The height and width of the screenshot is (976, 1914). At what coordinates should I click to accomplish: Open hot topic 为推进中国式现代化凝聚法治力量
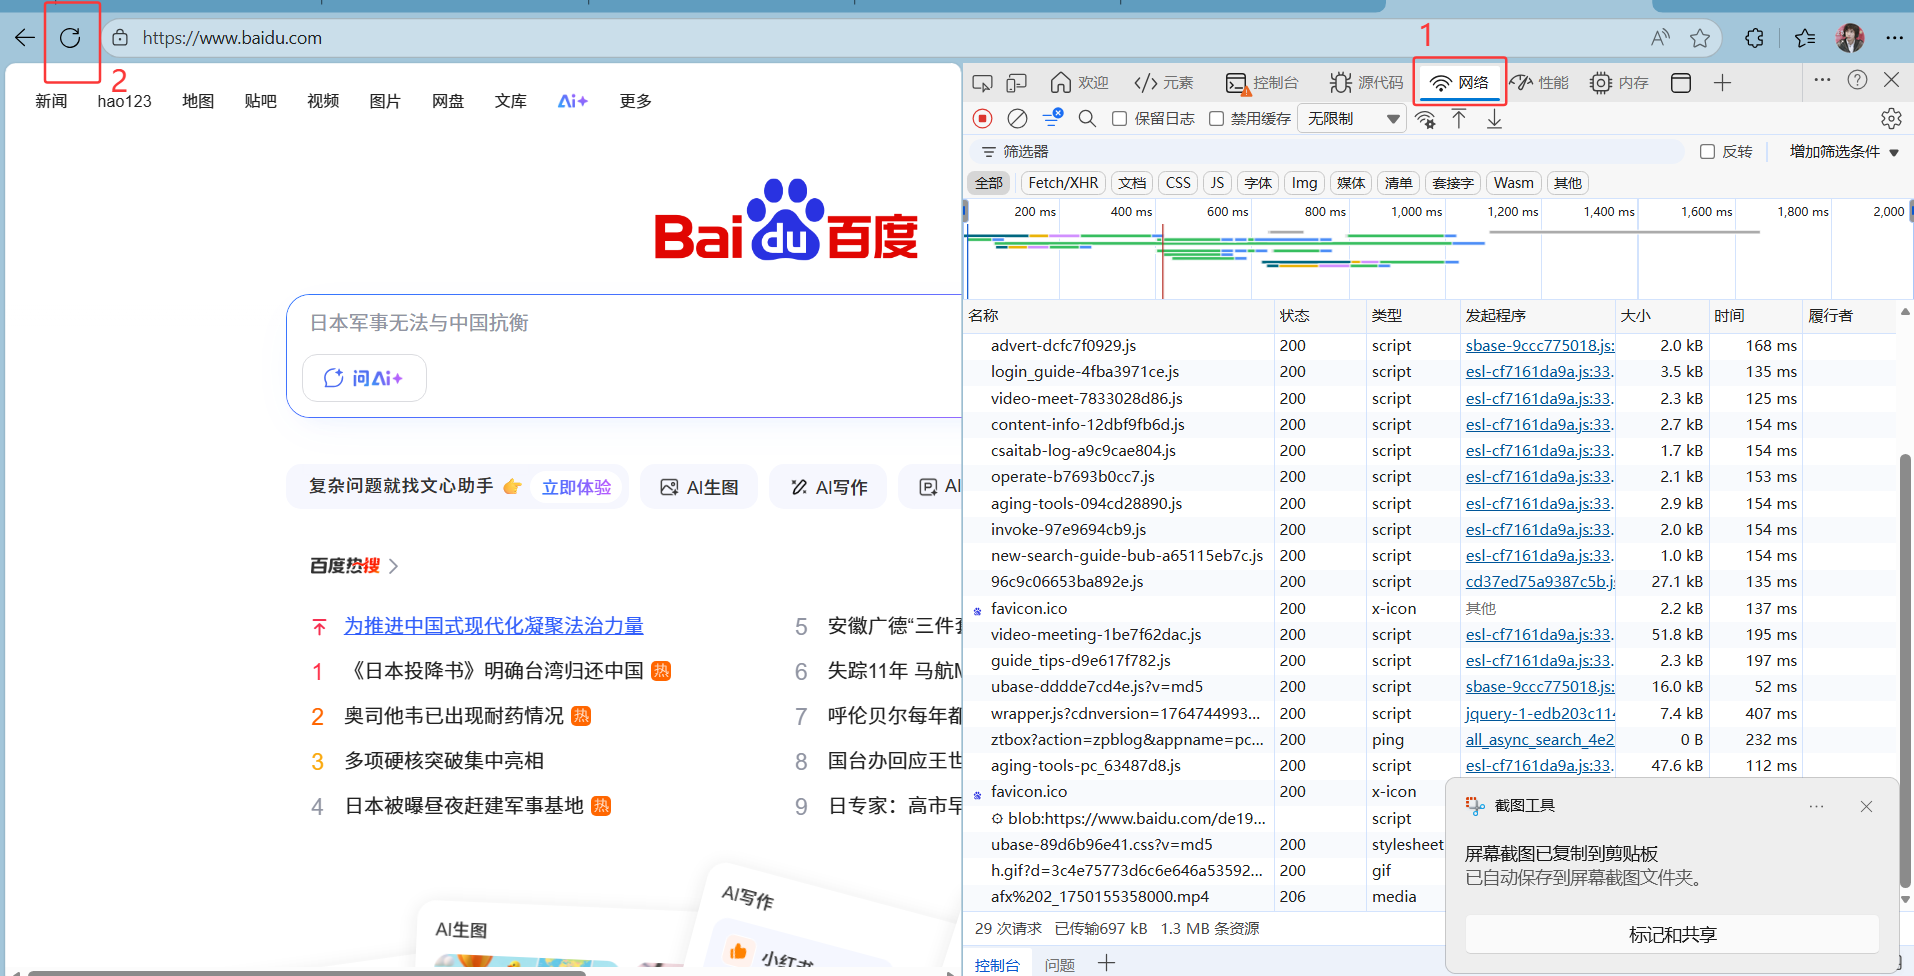[x=494, y=626]
